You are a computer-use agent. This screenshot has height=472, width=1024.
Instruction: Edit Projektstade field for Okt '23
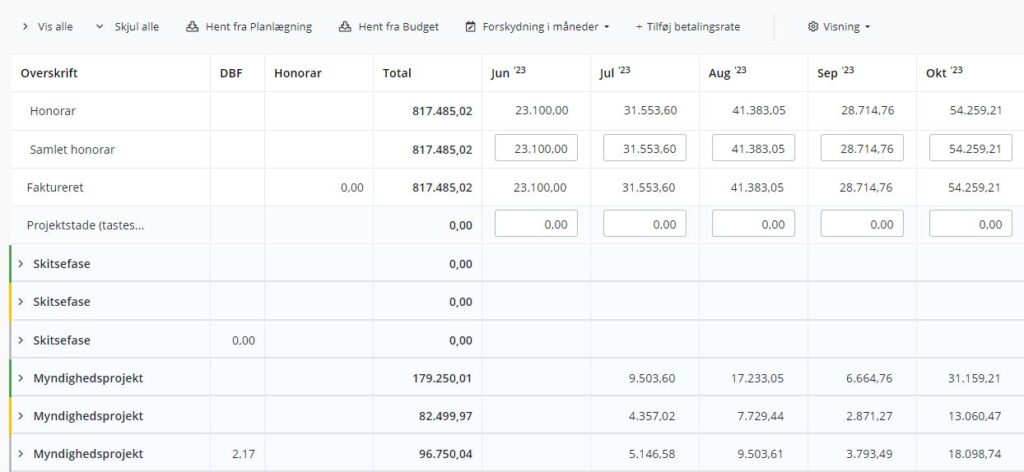pos(970,224)
